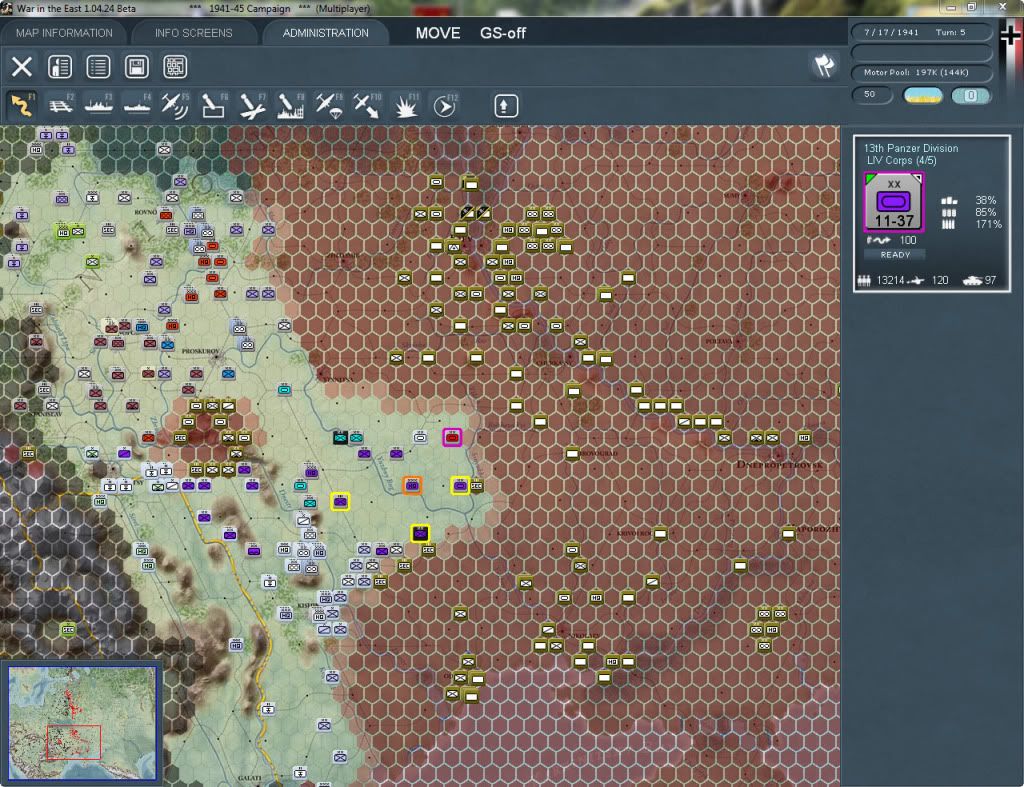1024x787 pixels.
Task: Click the 171% stat value
Action: (988, 224)
